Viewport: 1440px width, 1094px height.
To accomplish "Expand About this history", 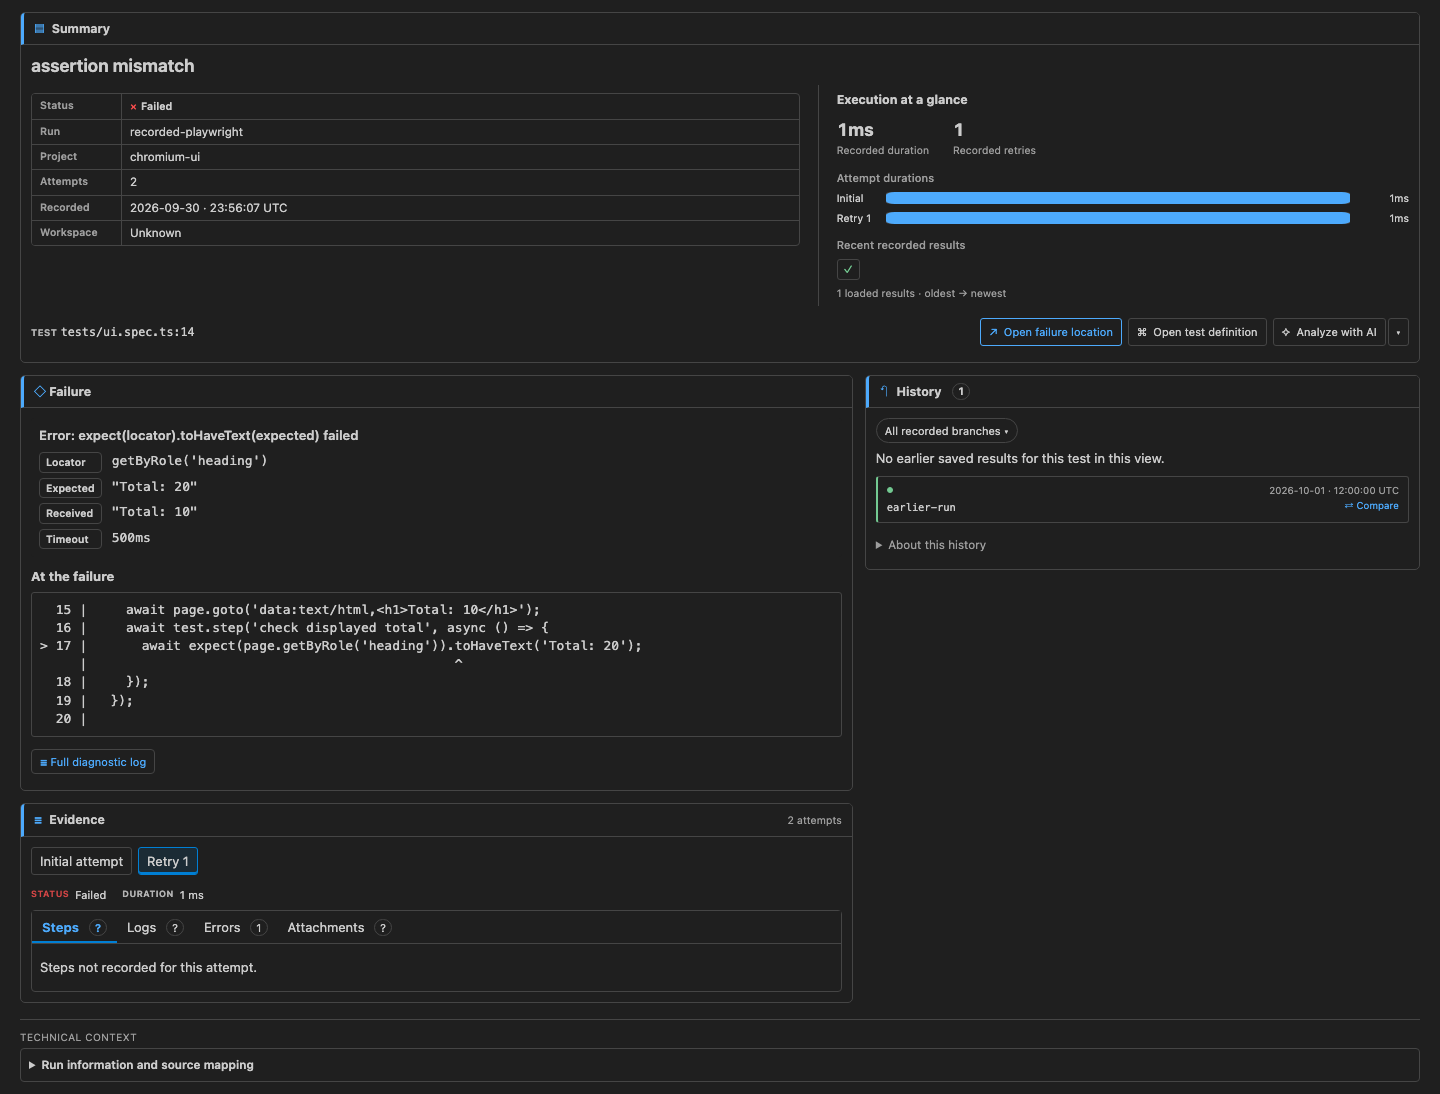I will point(931,545).
